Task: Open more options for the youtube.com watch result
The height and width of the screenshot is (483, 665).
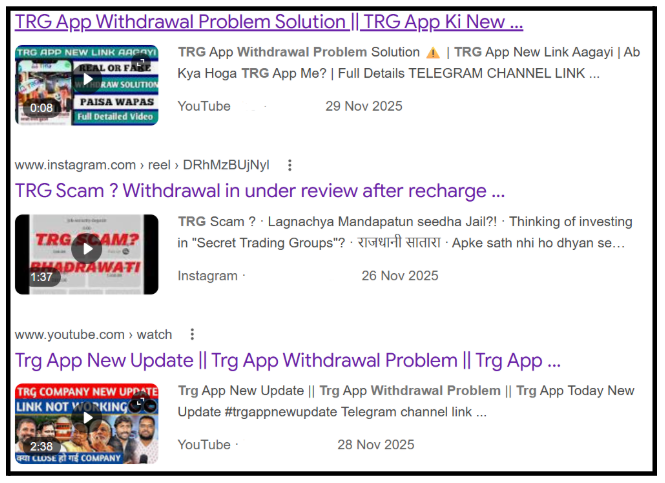Action: pos(192,335)
